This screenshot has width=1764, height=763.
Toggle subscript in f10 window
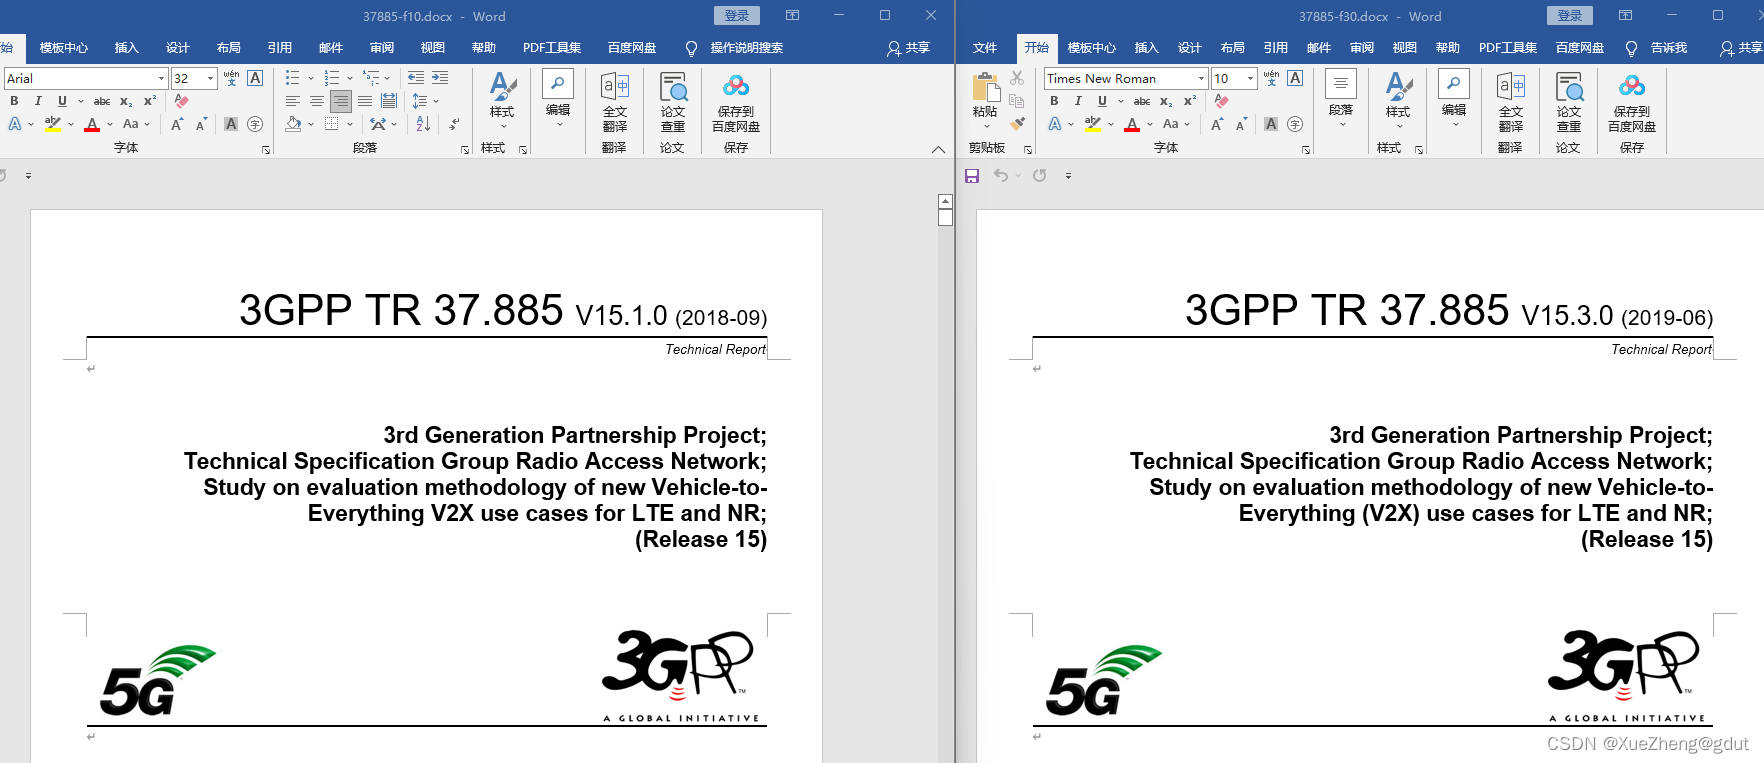pyautogui.click(x=126, y=101)
